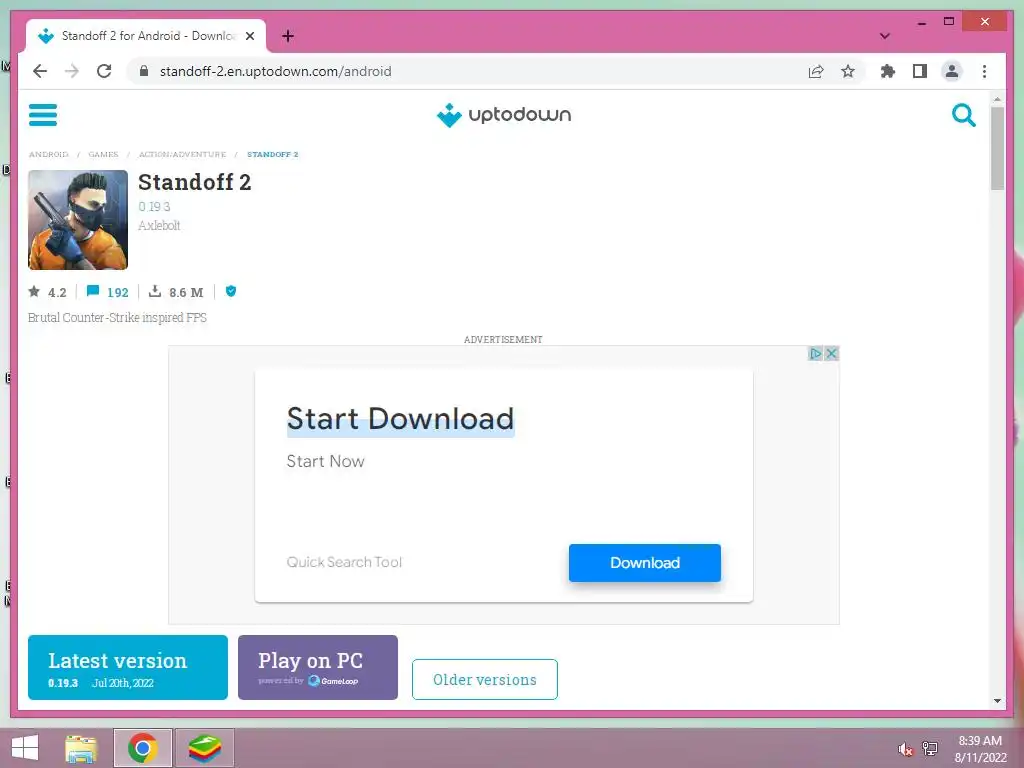Screen dimensions: 1024x768
Task: Open the network tray icon
Action: pyautogui.click(x=930, y=748)
